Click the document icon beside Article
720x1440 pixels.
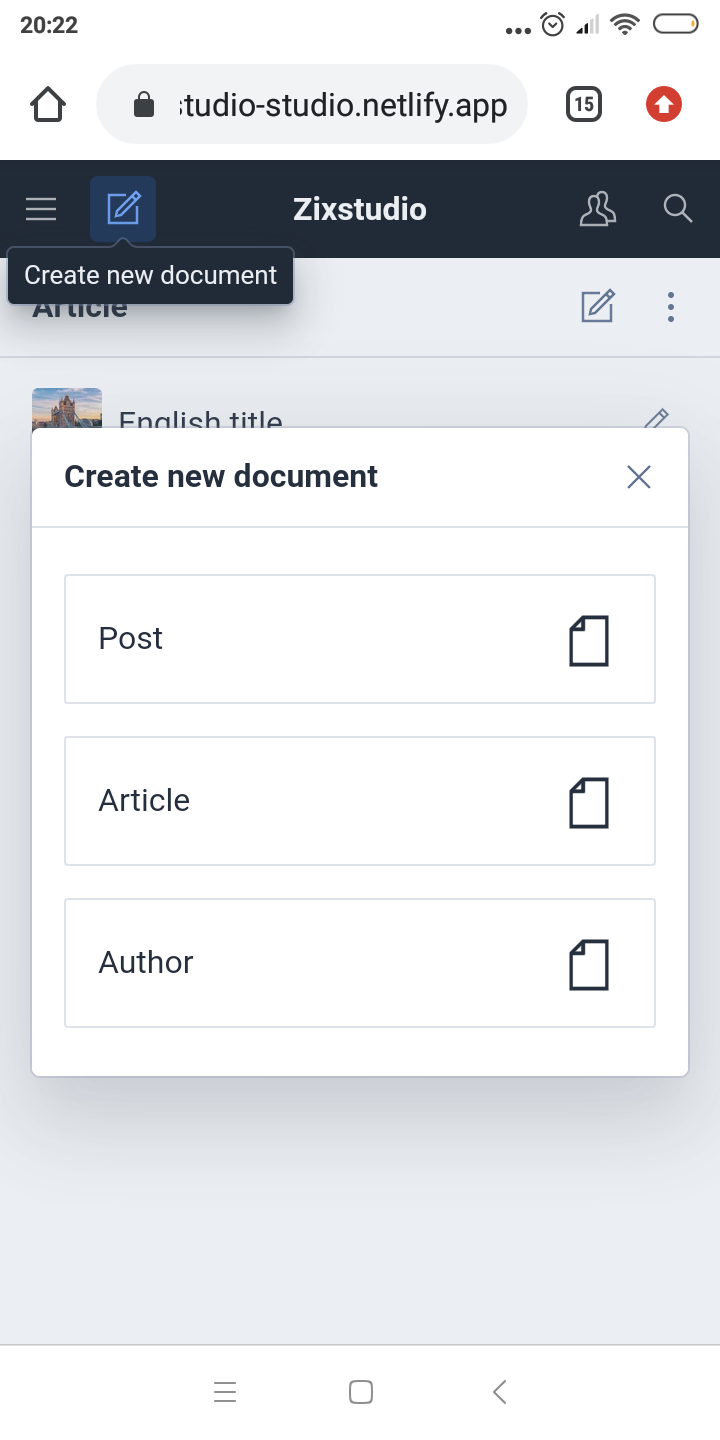pos(589,802)
